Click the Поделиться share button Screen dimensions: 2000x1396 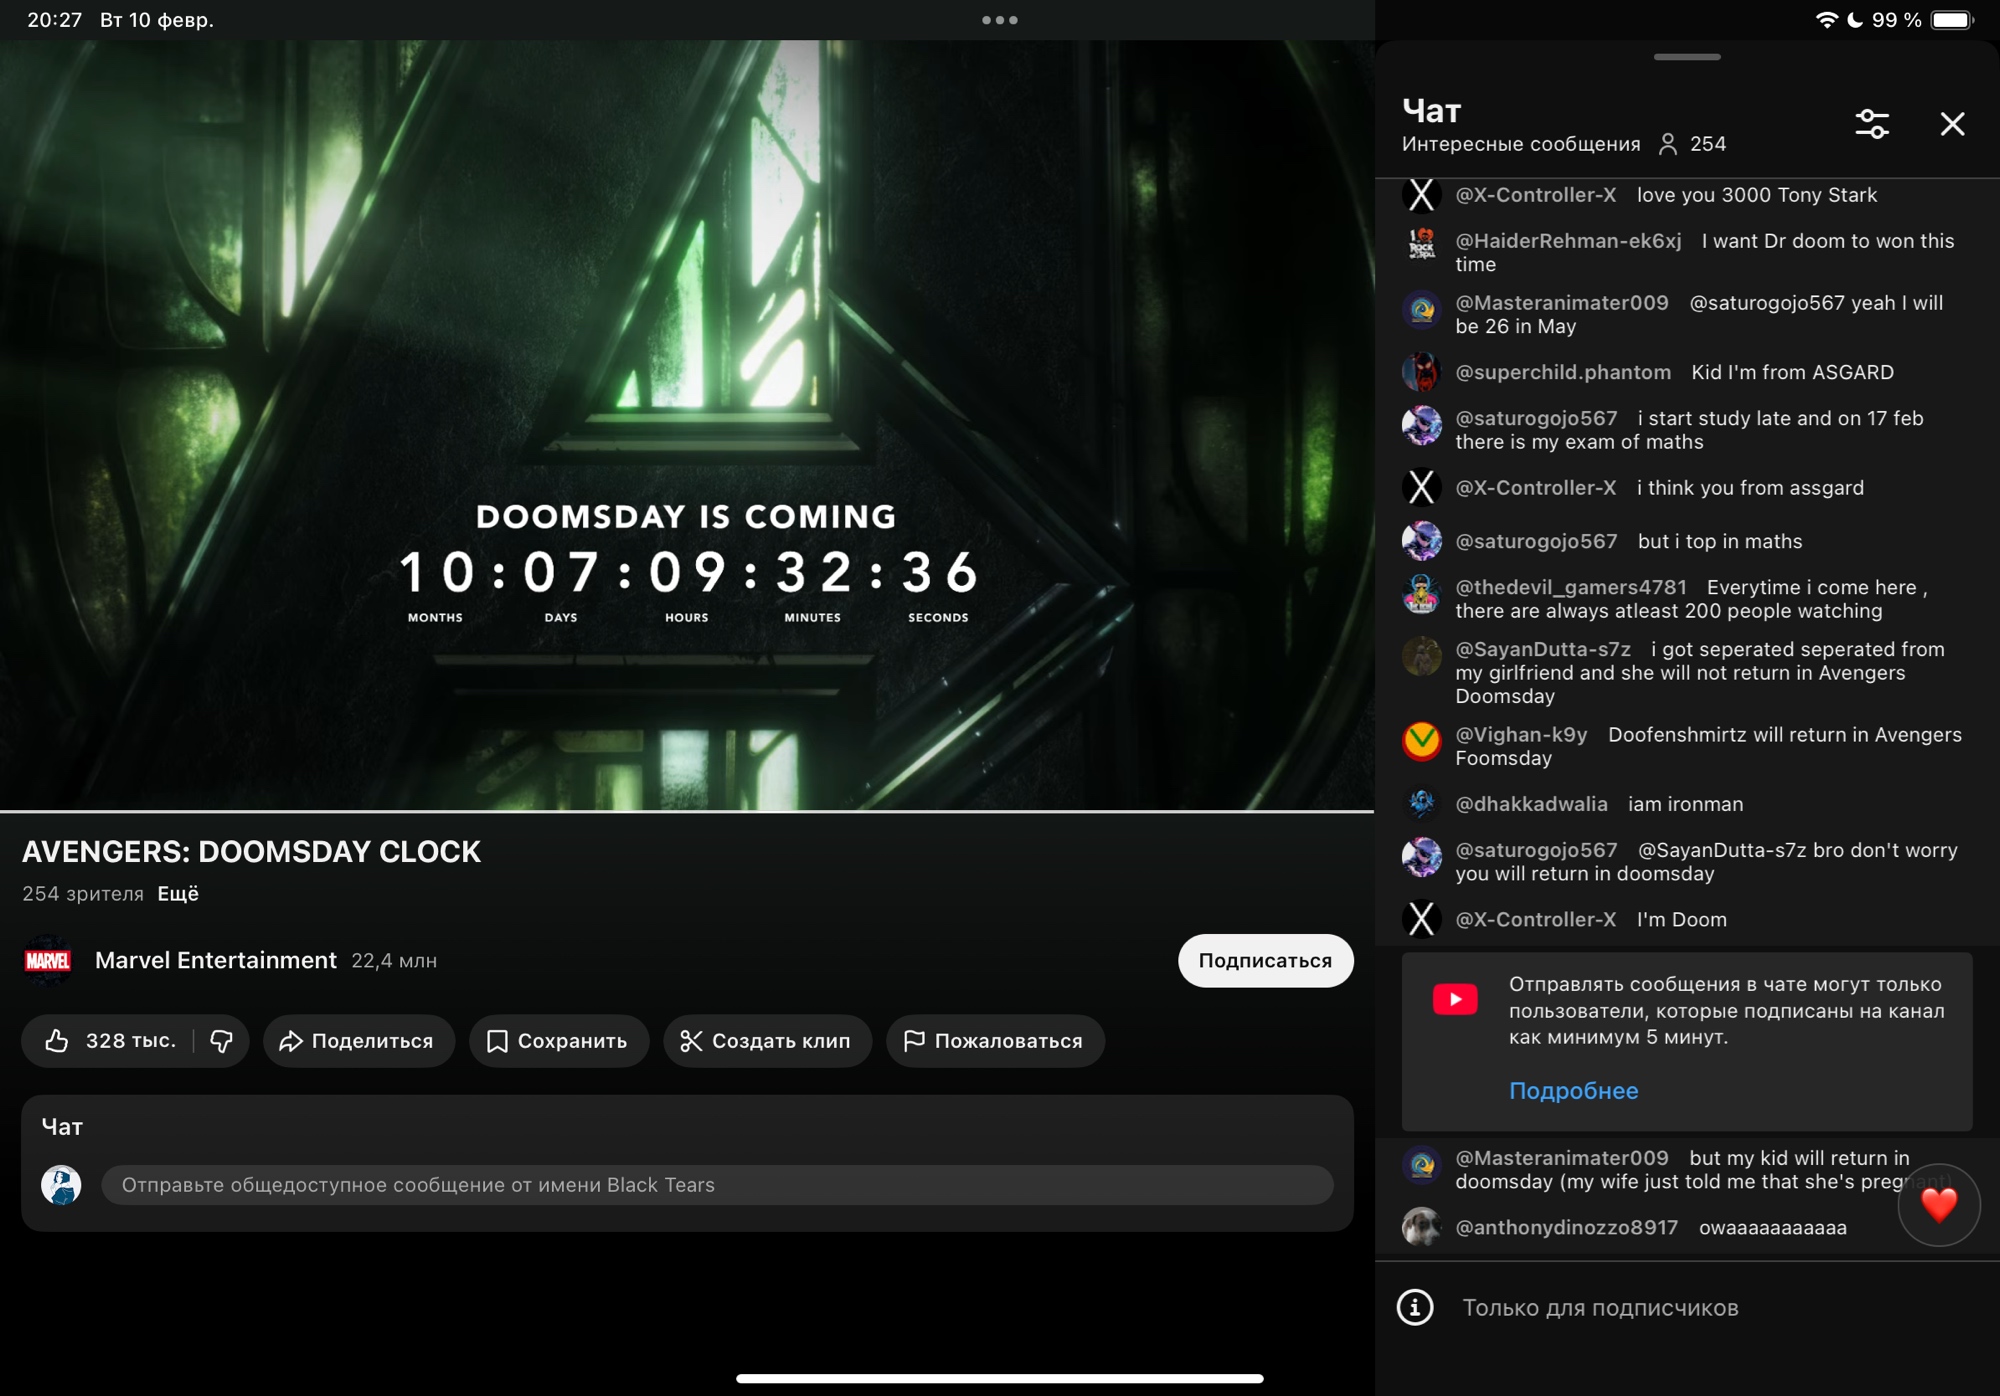tap(358, 1041)
